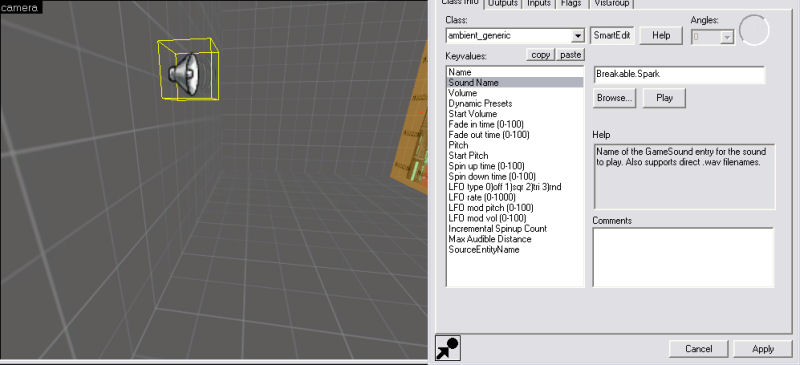Select the Volume keyvalue
Viewport: 800px width, 365px height.
(515, 93)
